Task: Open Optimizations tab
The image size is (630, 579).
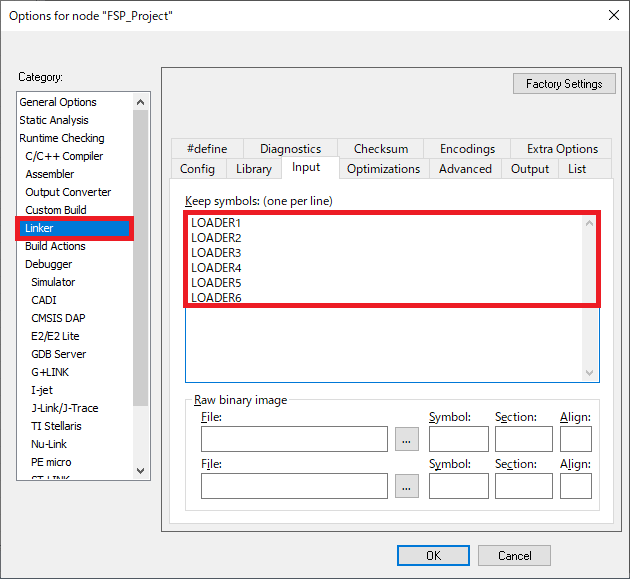Action: click(384, 169)
